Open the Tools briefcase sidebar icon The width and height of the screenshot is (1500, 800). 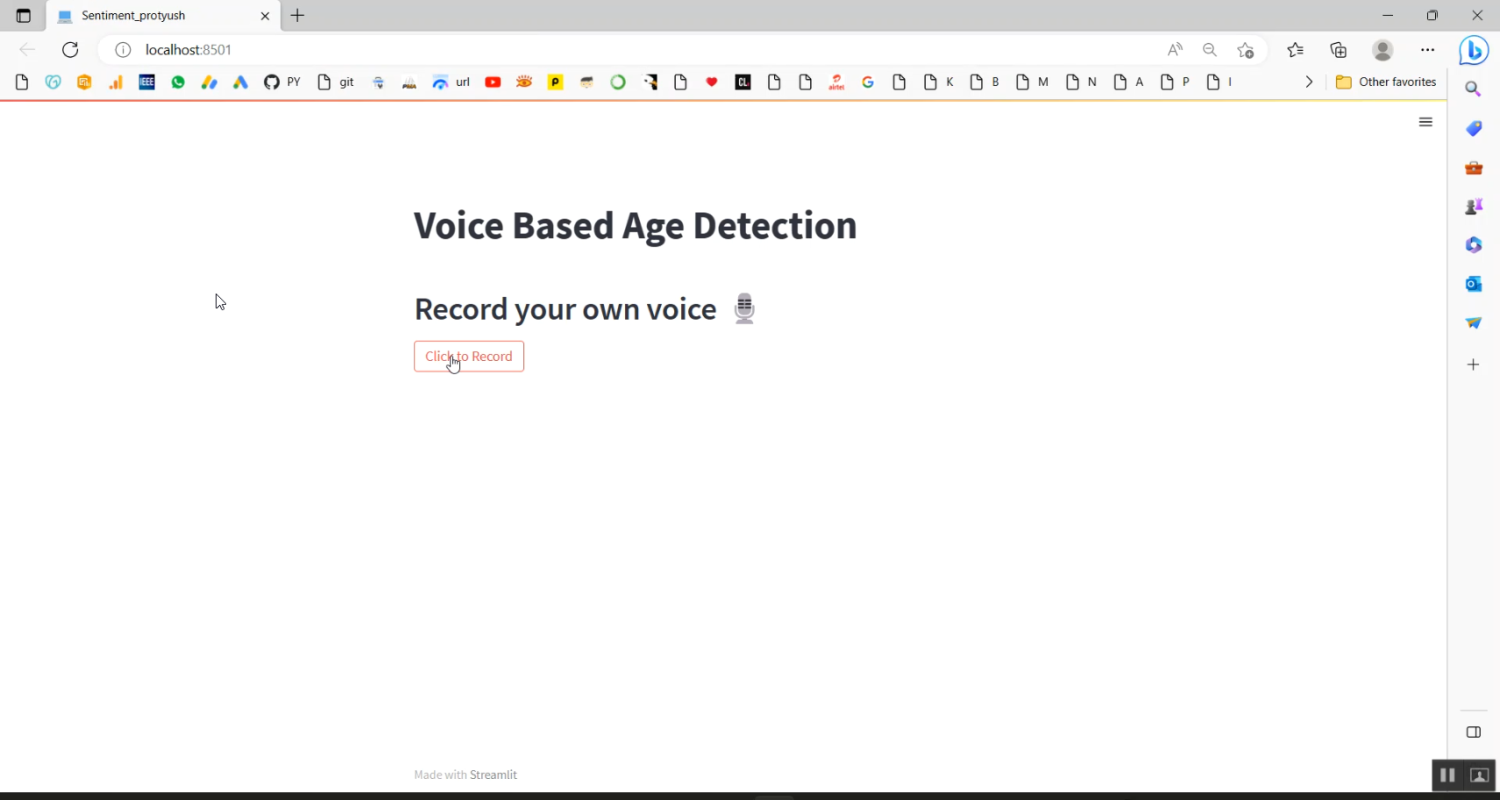coord(1473,168)
